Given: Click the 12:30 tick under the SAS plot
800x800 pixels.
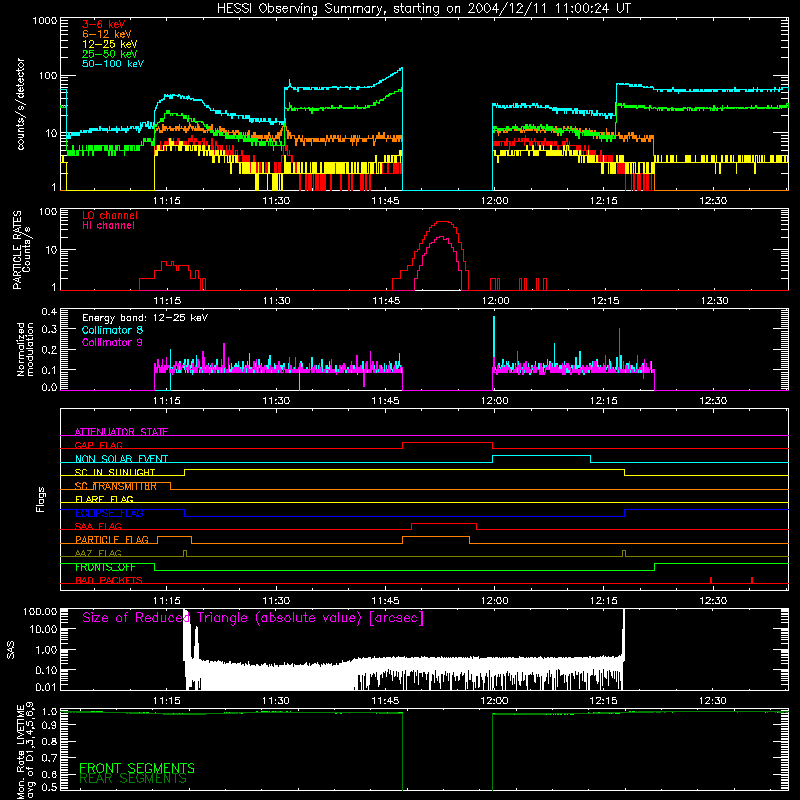Looking at the screenshot, I should click(713, 701).
